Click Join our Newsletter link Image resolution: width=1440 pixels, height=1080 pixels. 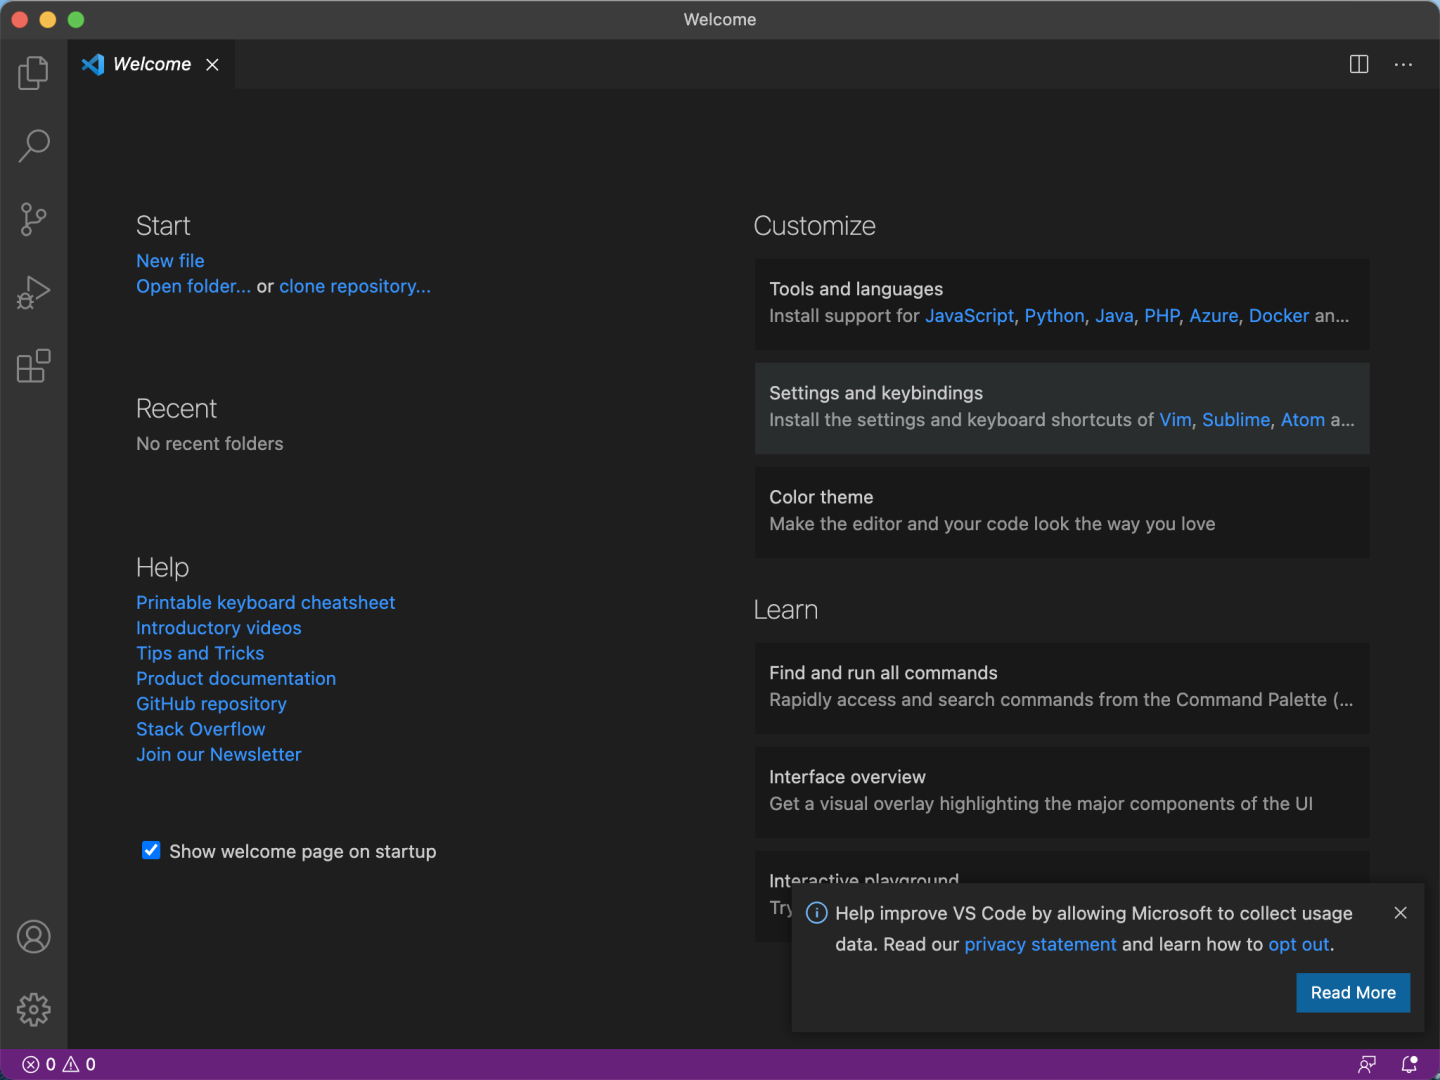tap(219, 755)
